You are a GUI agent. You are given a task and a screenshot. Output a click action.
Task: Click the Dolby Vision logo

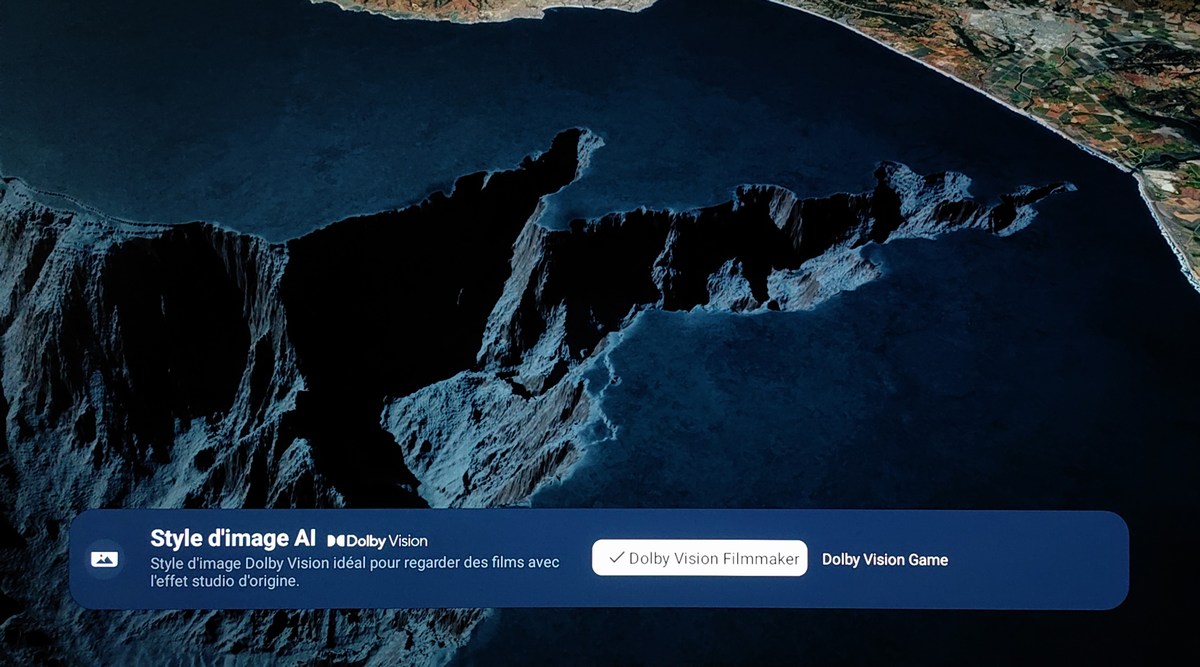click(377, 541)
